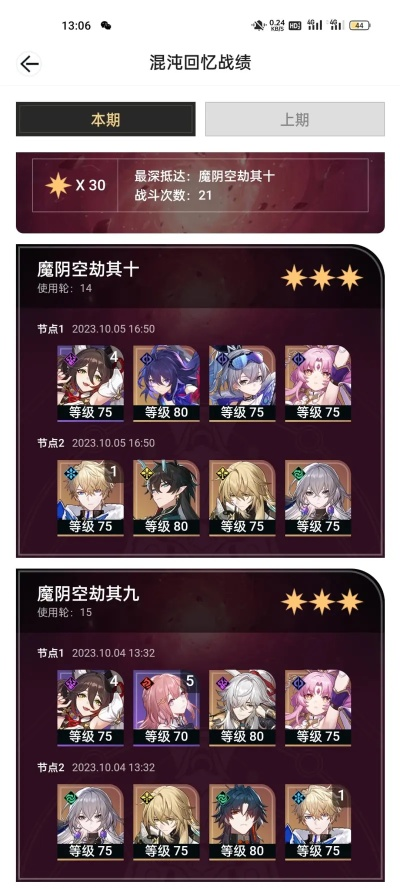Switch to the 本期 tab

pos(105,119)
